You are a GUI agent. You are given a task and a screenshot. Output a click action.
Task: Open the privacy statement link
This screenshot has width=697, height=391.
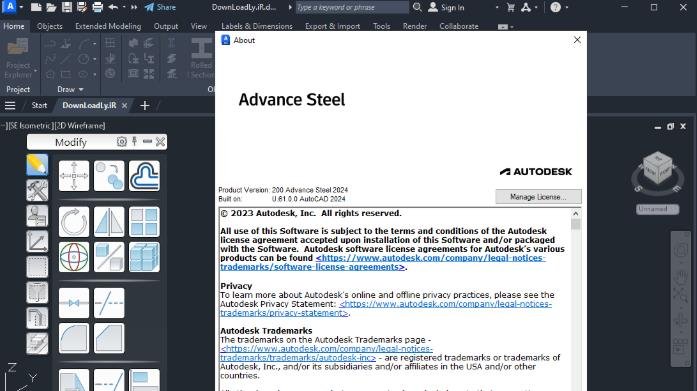386,308
